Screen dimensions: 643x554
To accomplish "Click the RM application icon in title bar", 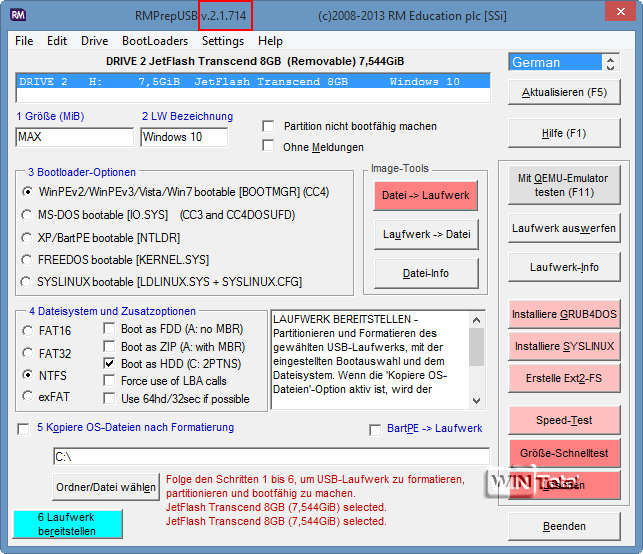I will pos(18,15).
